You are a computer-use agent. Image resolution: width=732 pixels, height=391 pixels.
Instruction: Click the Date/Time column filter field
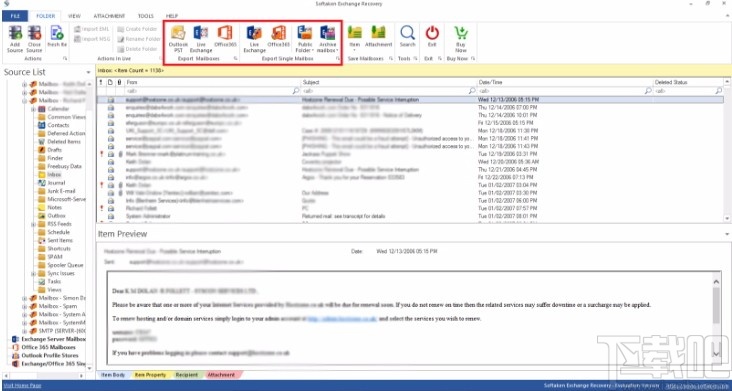tap(565, 91)
